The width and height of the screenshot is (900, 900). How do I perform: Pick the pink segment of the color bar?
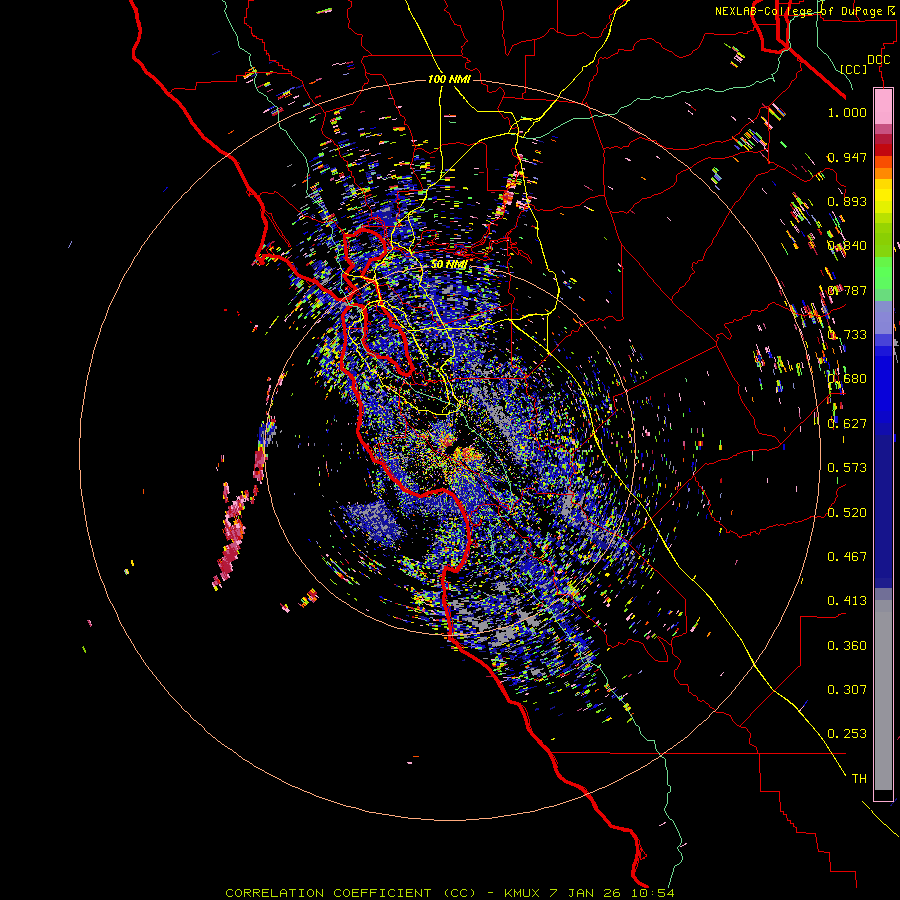pyautogui.click(x=883, y=107)
